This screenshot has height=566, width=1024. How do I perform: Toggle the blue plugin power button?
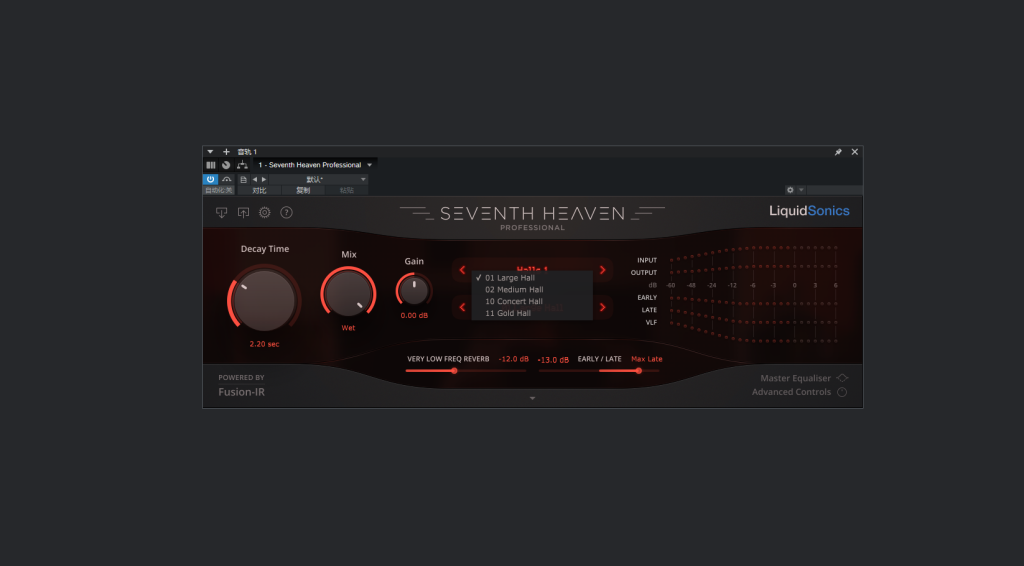click(210, 179)
